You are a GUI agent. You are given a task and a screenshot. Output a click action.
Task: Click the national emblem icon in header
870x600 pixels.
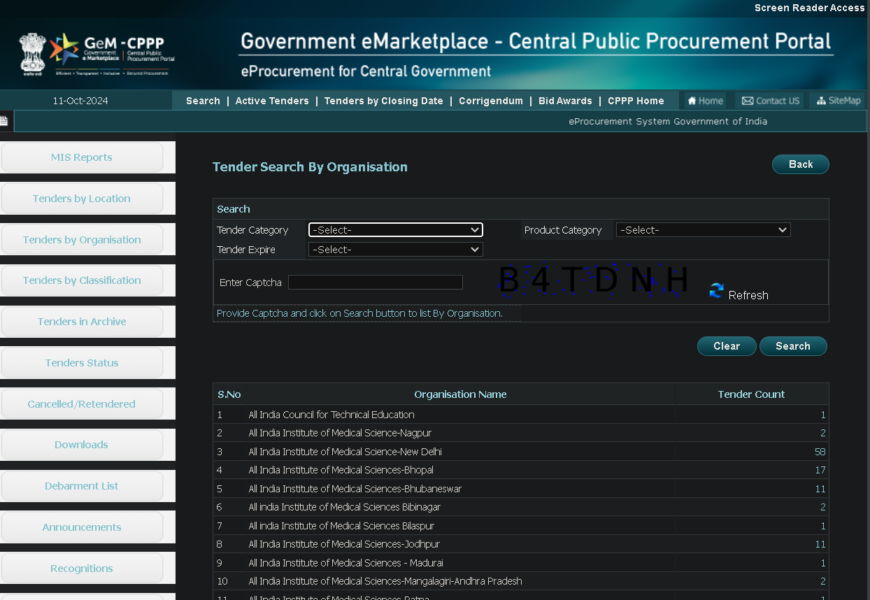click(32, 52)
